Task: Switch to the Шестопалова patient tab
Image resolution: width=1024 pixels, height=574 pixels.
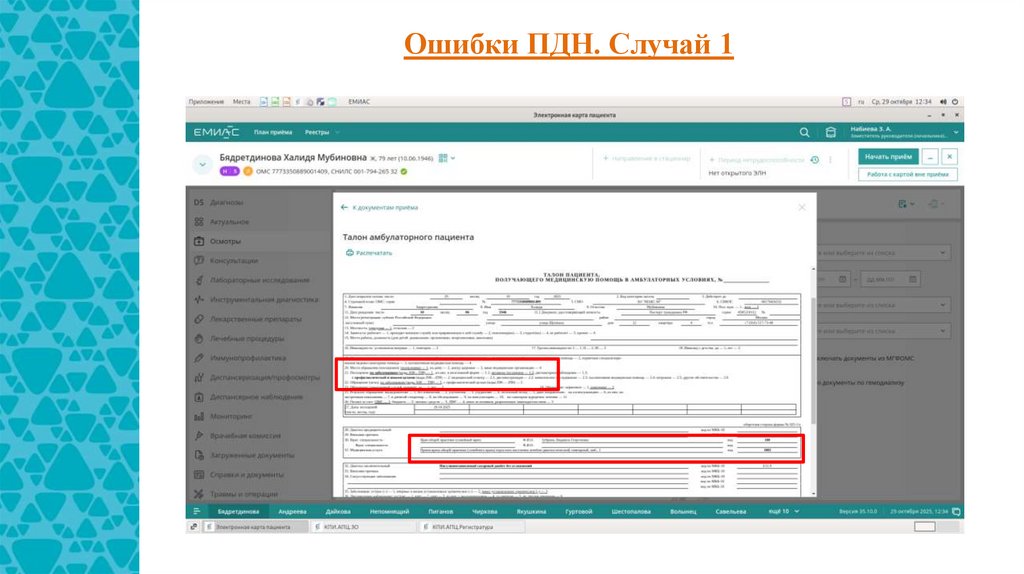Action: tap(631, 511)
